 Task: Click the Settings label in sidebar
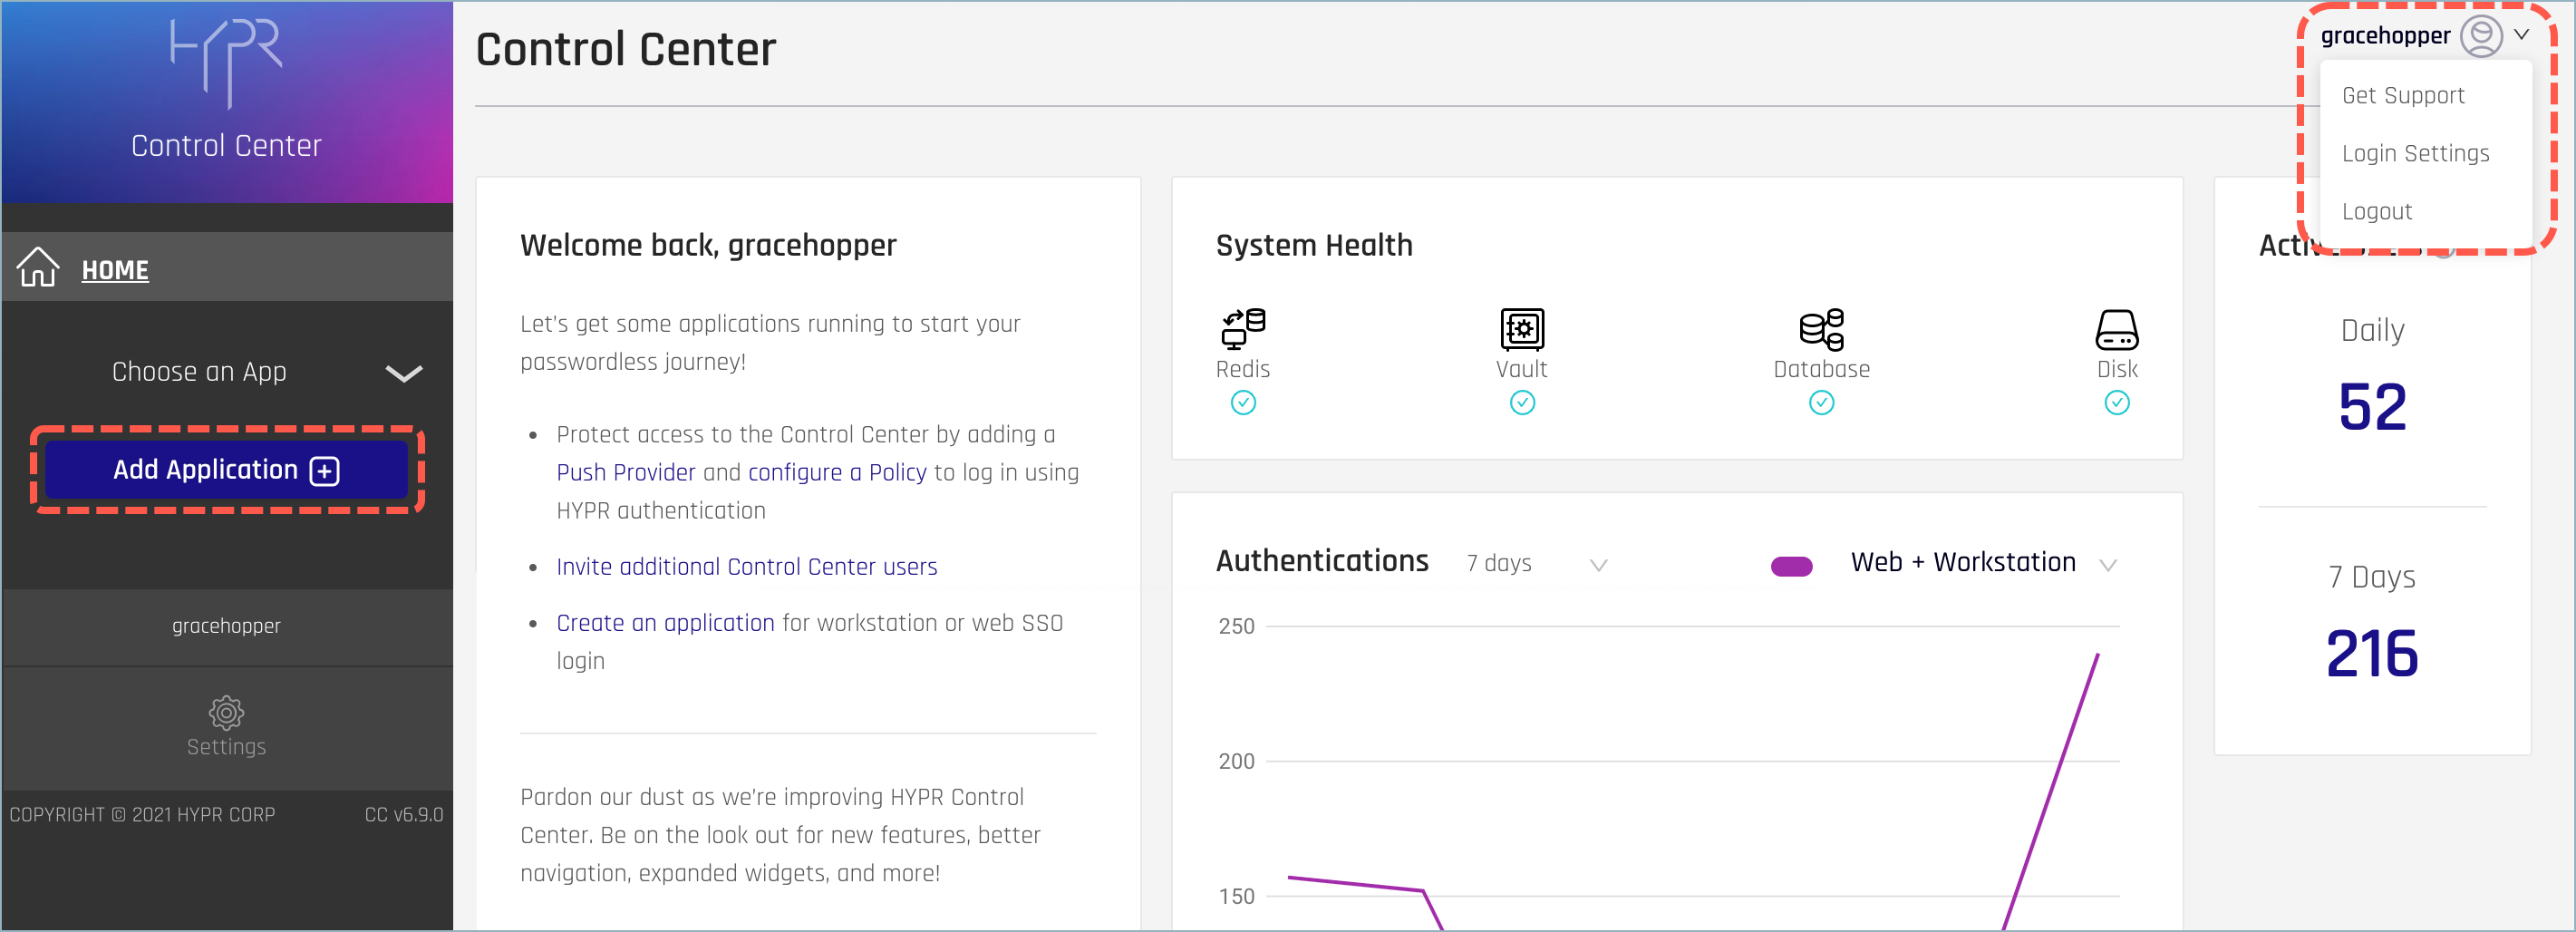click(226, 747)
